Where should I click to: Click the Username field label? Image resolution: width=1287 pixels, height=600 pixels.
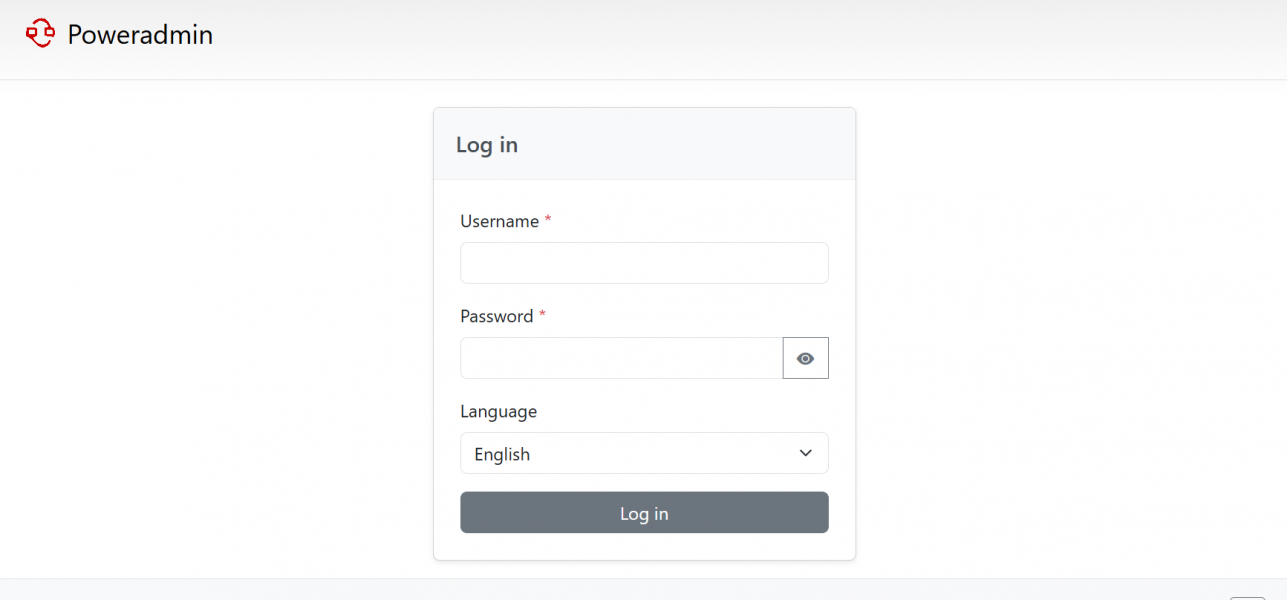499,221
